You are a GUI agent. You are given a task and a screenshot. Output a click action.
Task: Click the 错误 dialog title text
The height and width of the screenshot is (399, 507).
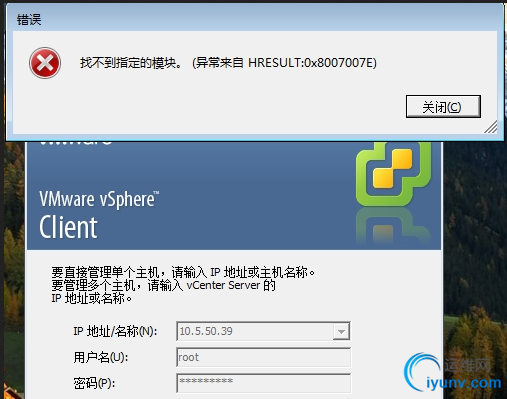coord(29,20)
